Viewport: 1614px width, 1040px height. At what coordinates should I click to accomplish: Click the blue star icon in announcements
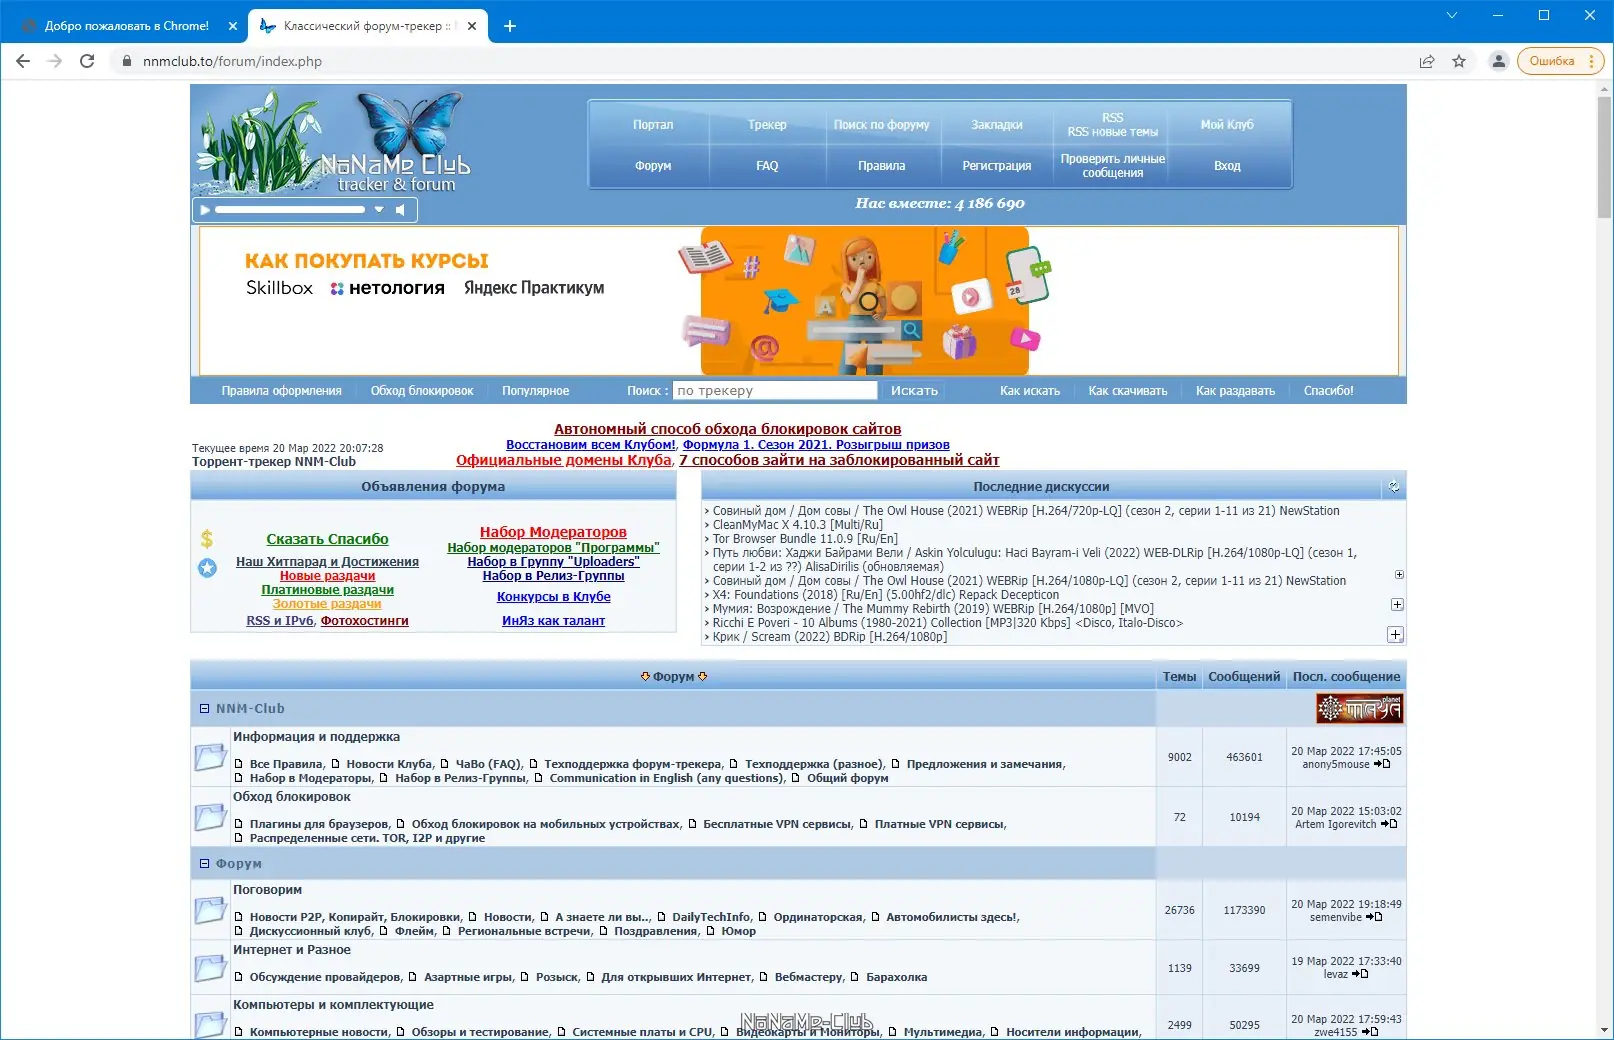tap(207, 568)
